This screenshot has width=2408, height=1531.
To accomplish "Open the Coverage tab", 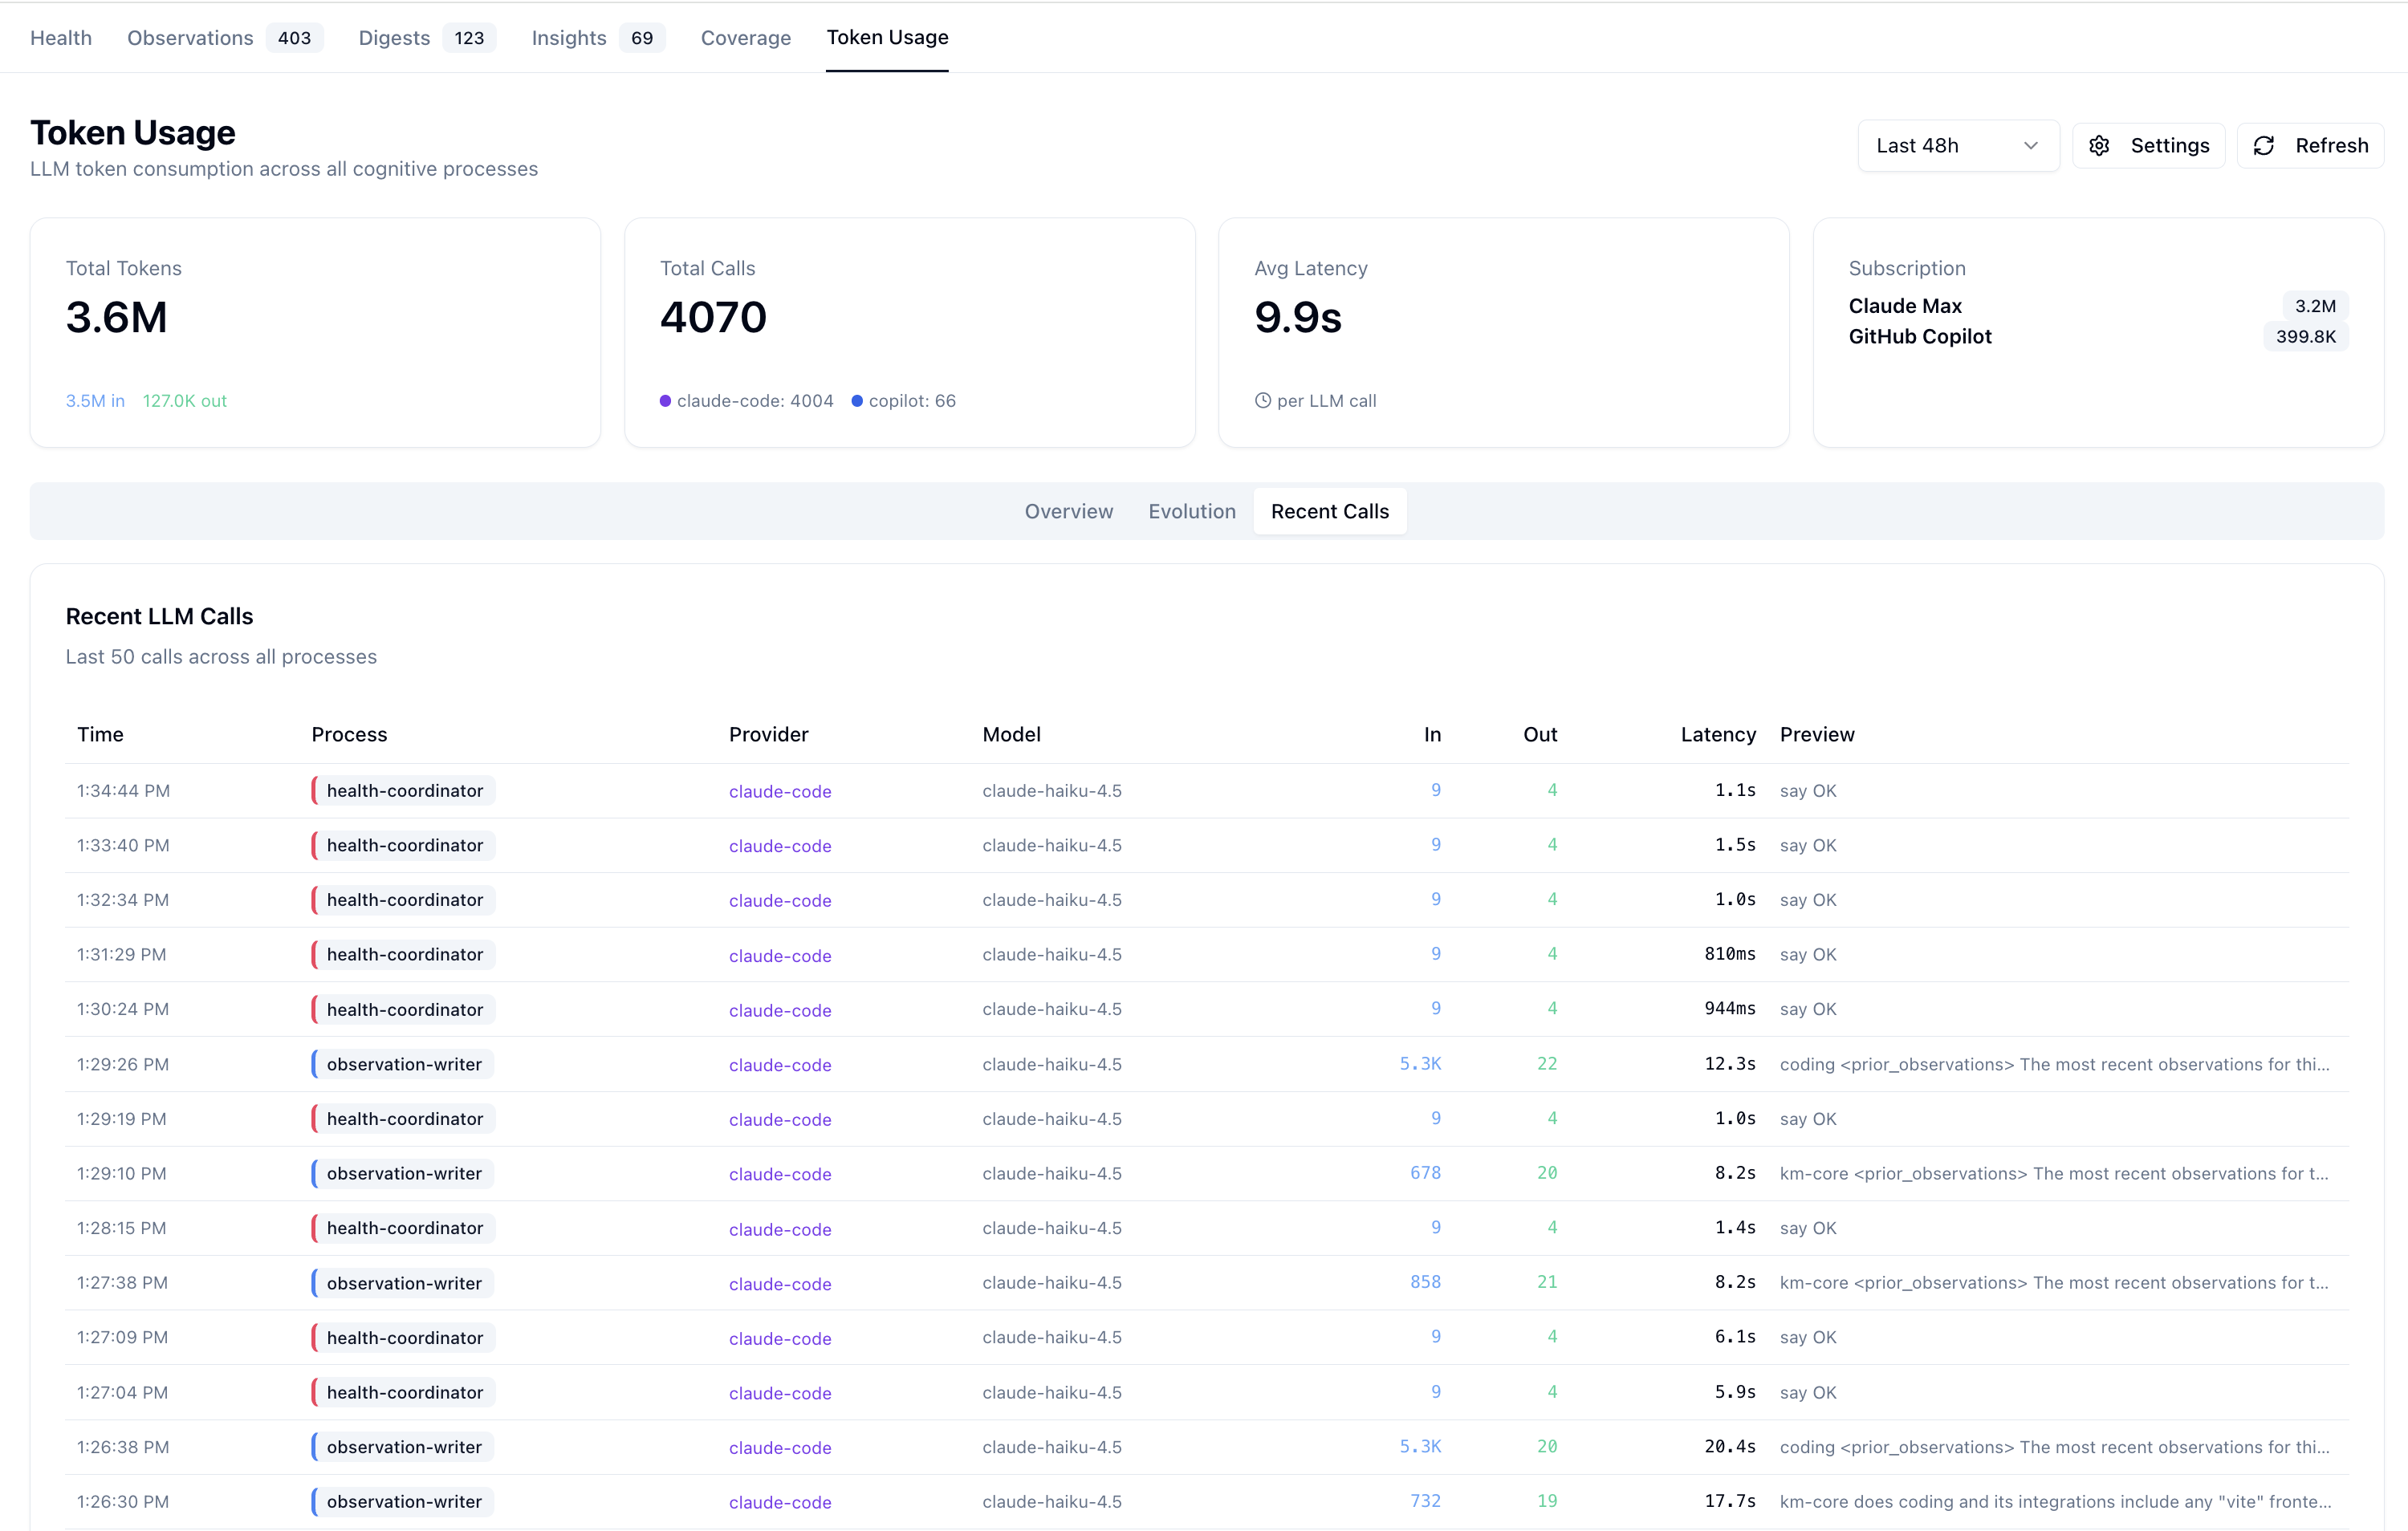I will click(x=746, y=38).
